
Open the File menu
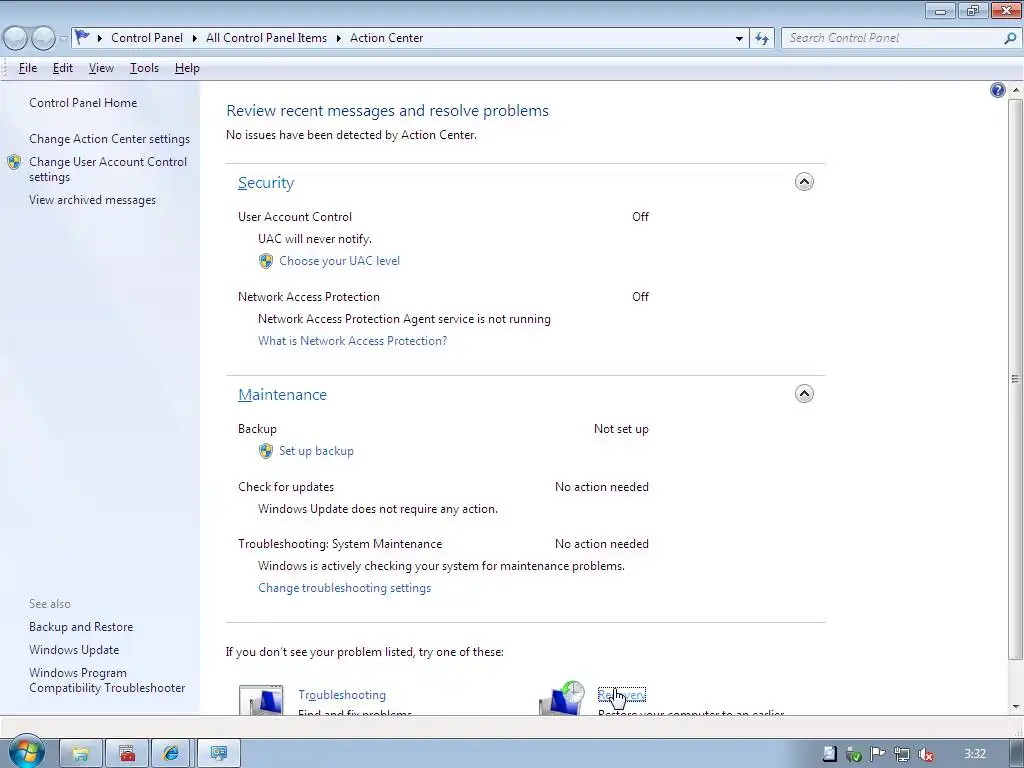pyautogui.click(x=27, y=68)
